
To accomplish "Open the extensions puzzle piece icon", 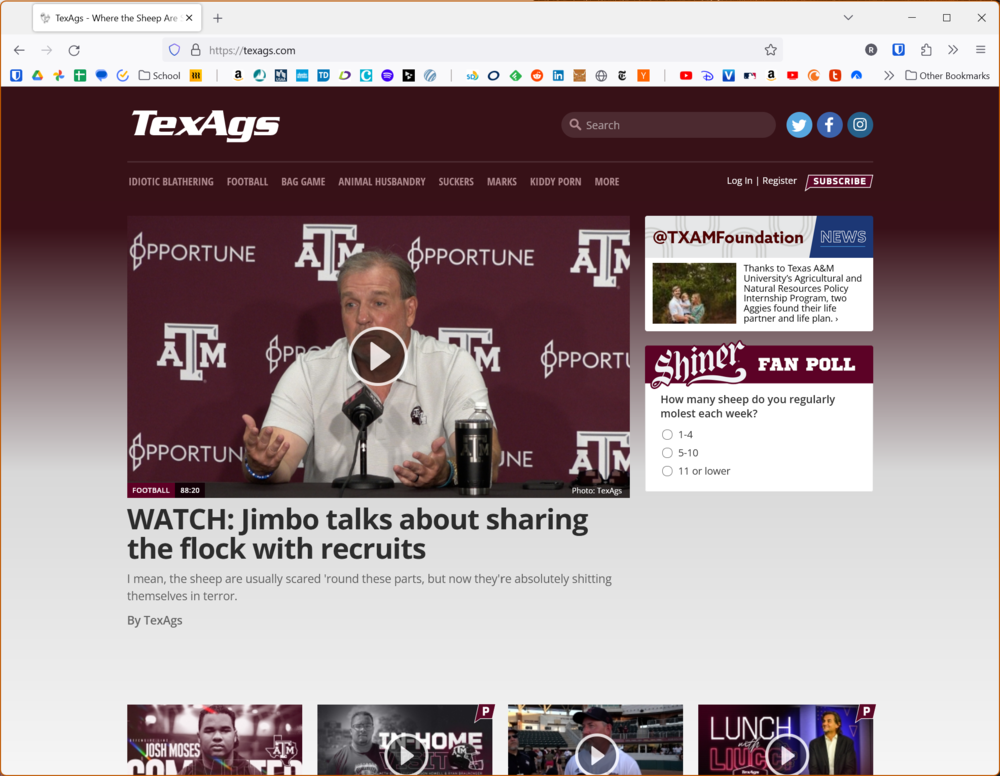I will (x=926, y=50).
